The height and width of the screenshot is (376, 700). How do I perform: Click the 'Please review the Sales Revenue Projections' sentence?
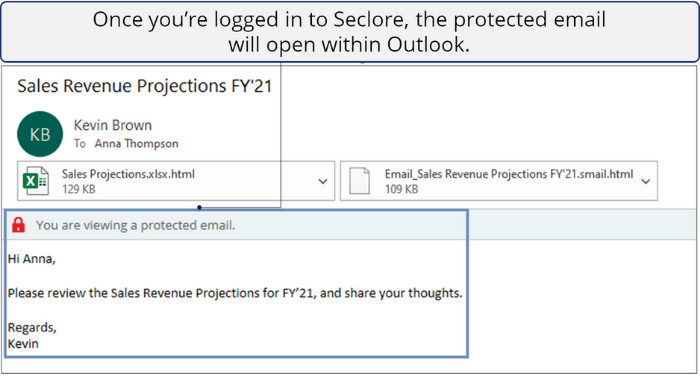click(235, 293)
